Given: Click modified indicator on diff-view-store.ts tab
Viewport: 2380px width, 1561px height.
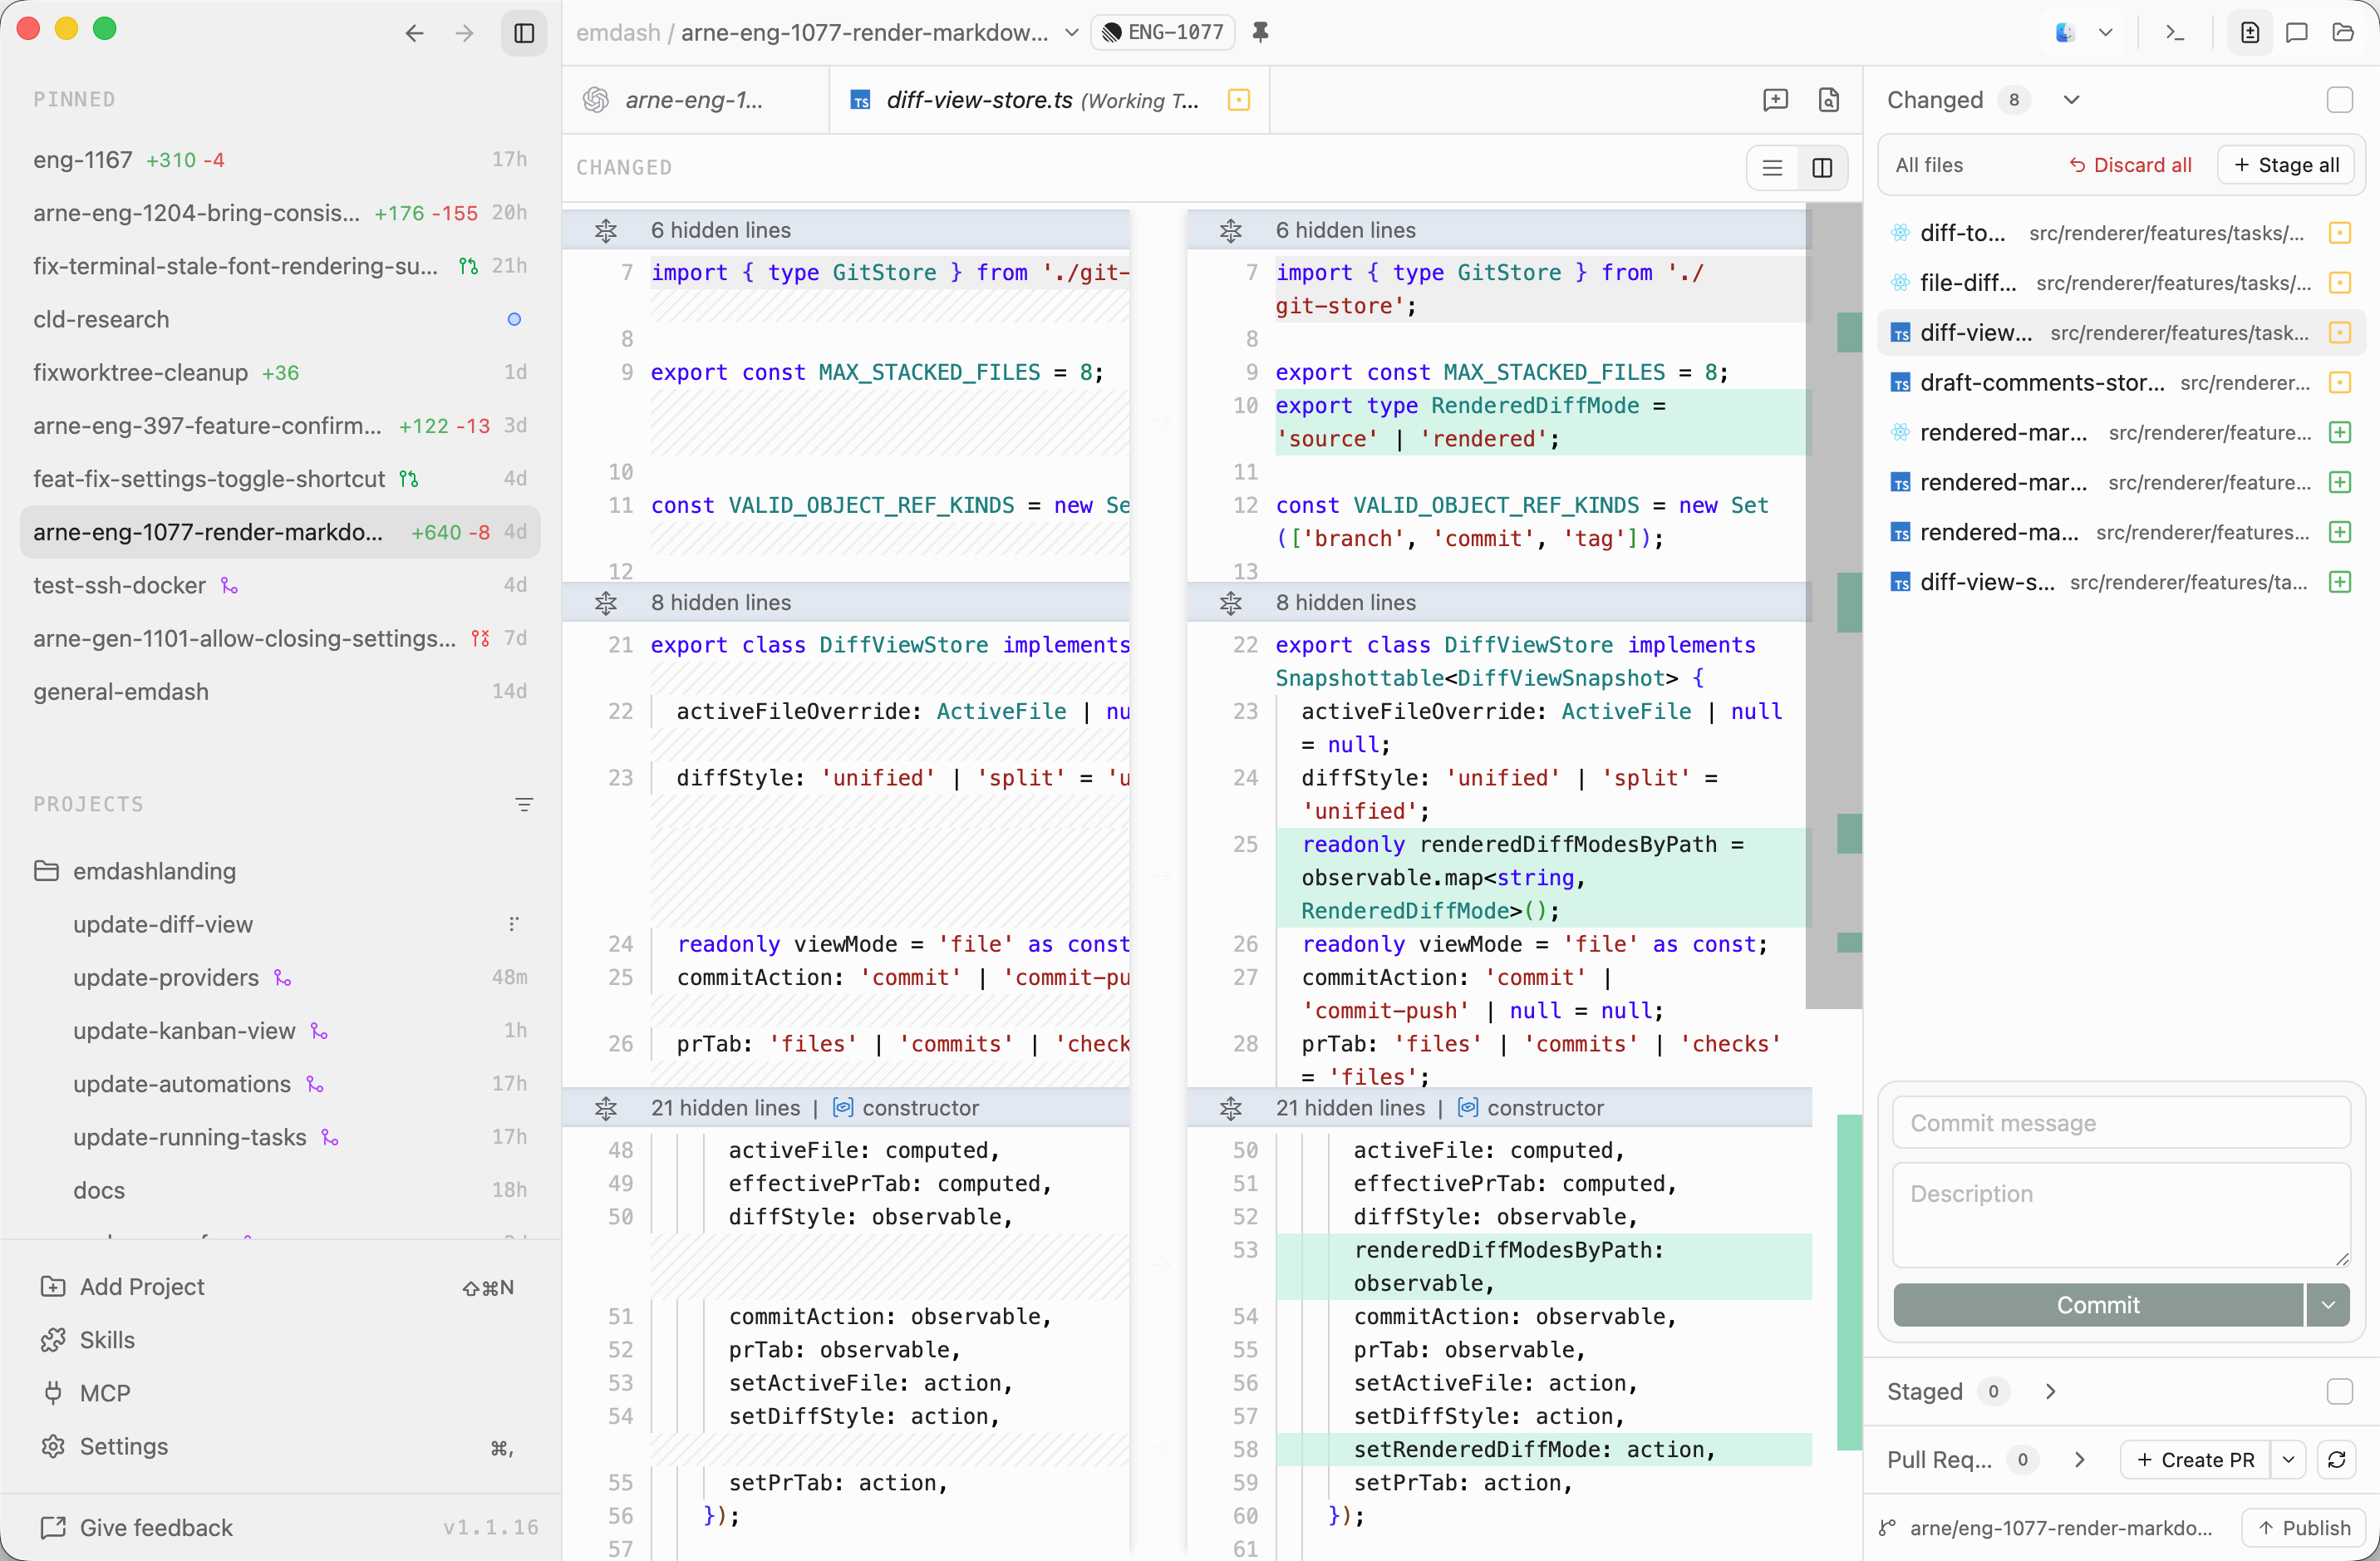Looking at the screenshot, I should tap(1239, 100).
